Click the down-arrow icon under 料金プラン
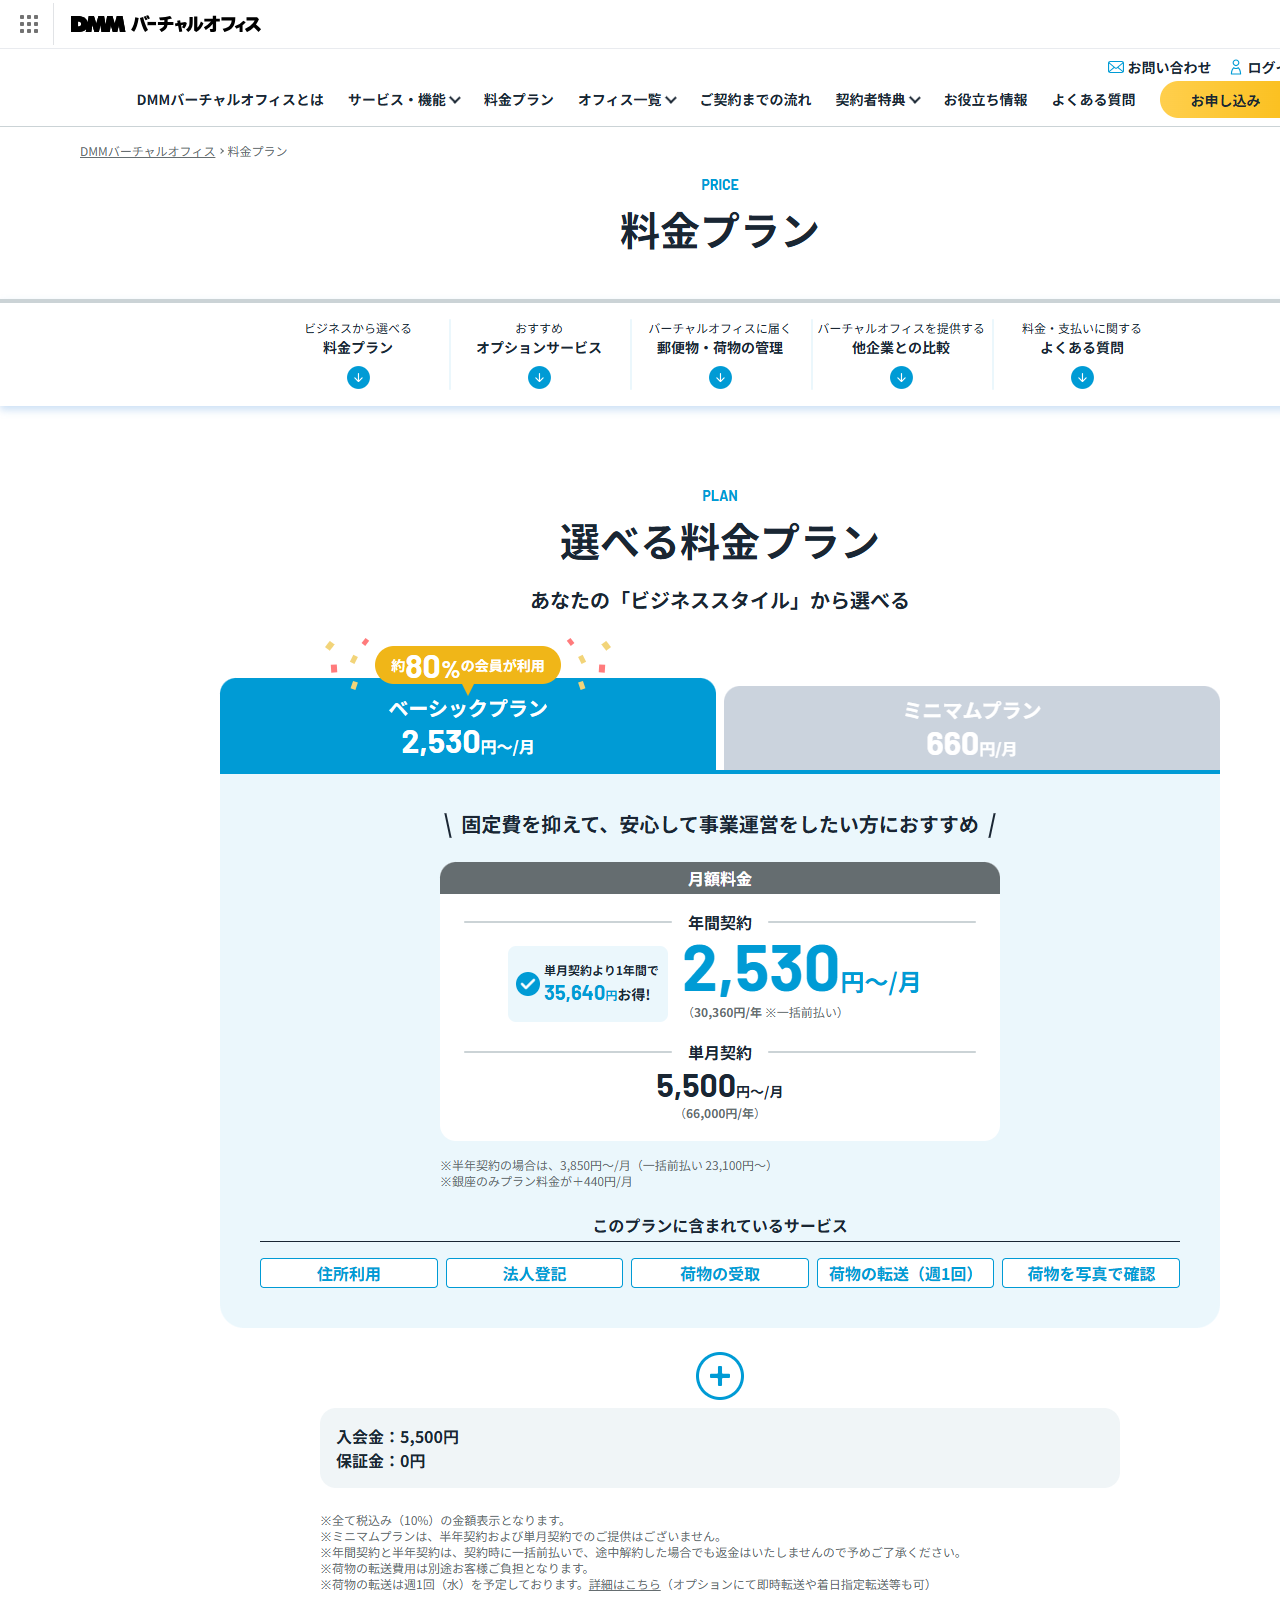The width and height of the screenshot is (1280, 1600). click(x=358, y=377)
